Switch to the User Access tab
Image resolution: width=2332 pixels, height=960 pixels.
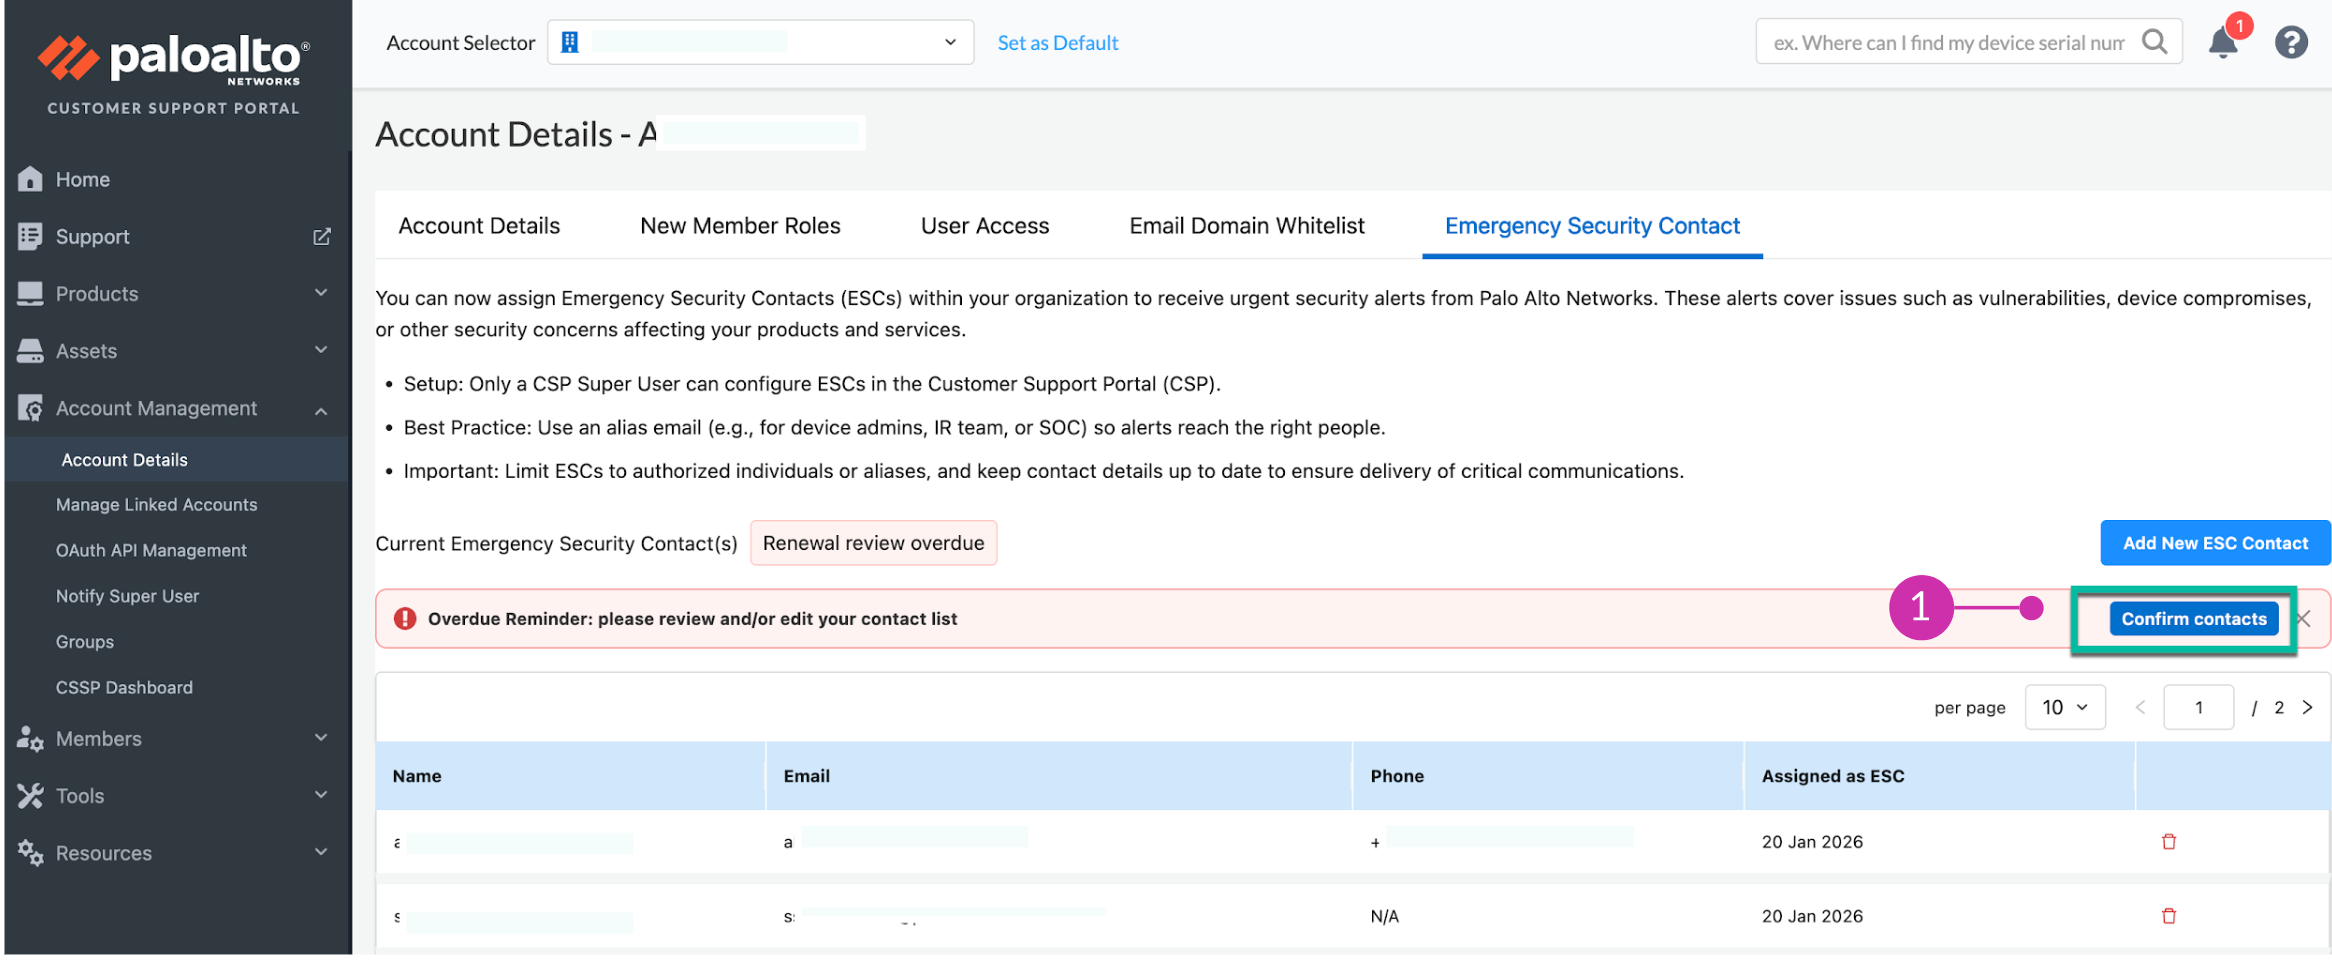(x=984, y=226)
